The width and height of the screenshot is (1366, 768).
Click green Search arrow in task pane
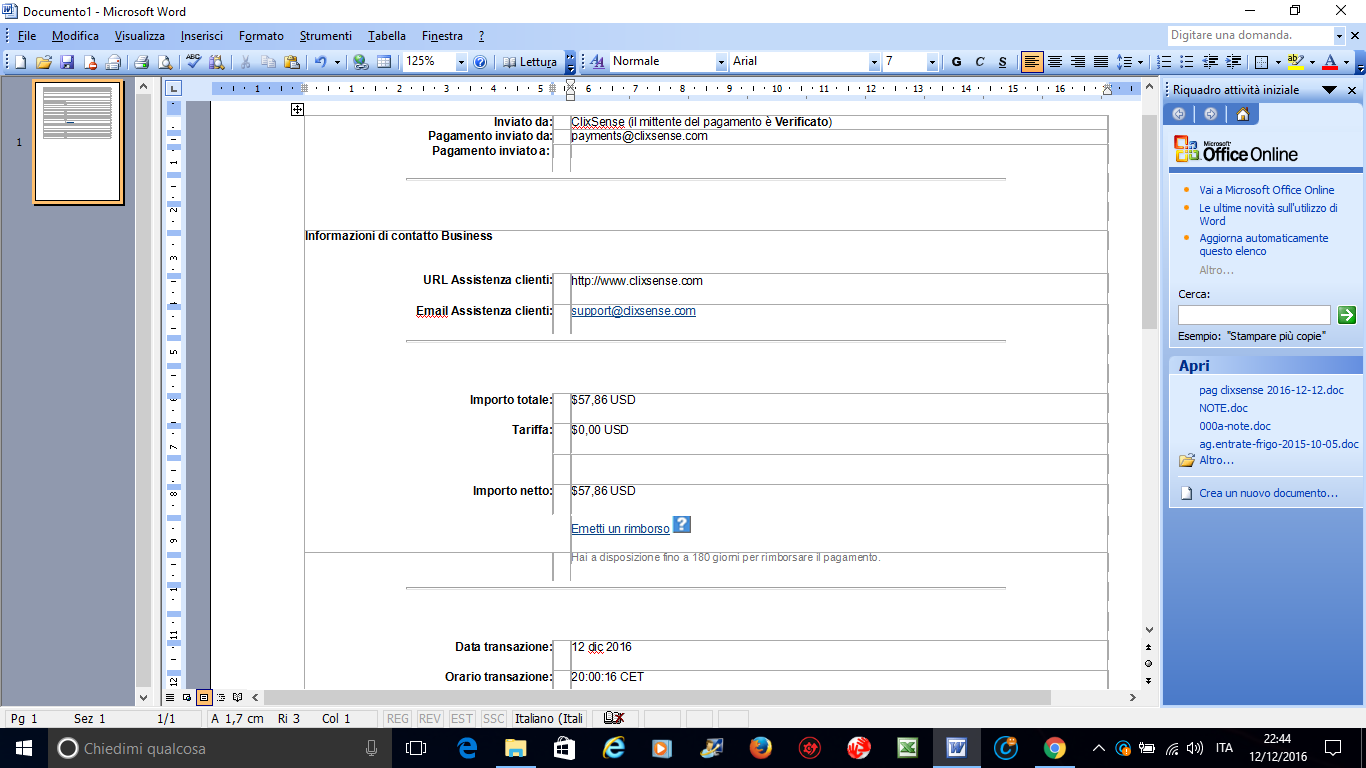[x=1347, y=315]
